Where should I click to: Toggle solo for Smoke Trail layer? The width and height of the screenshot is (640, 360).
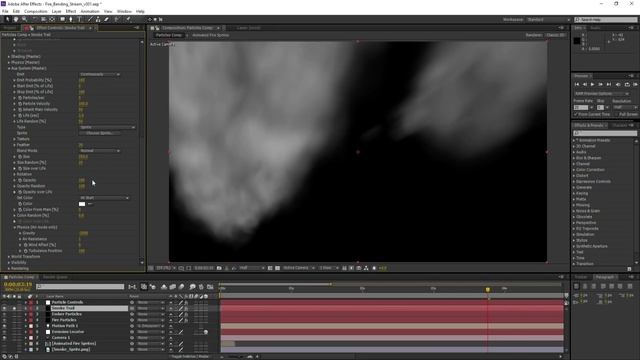14,308
